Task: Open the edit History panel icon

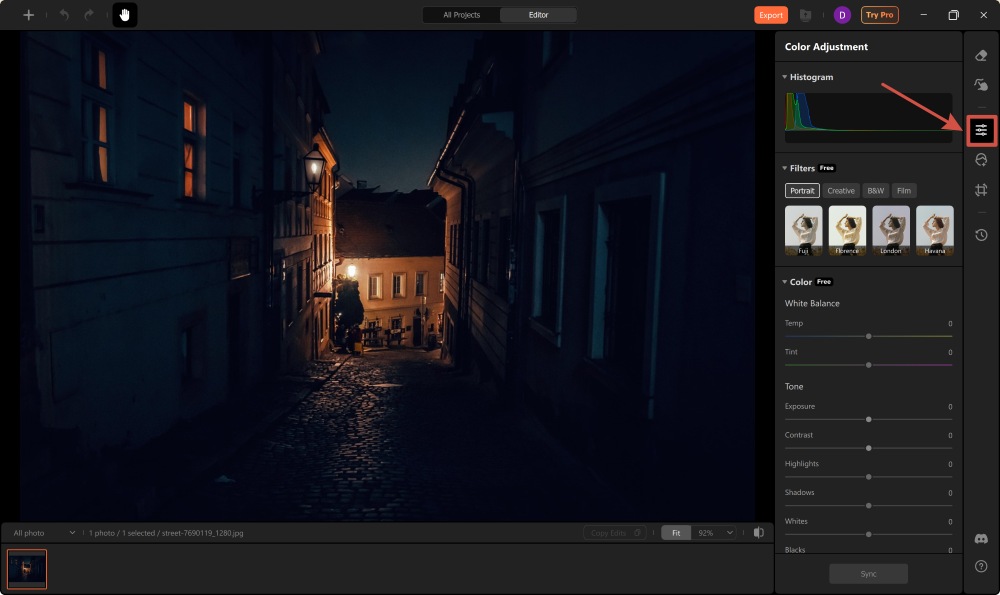Action: pos(980,235)
